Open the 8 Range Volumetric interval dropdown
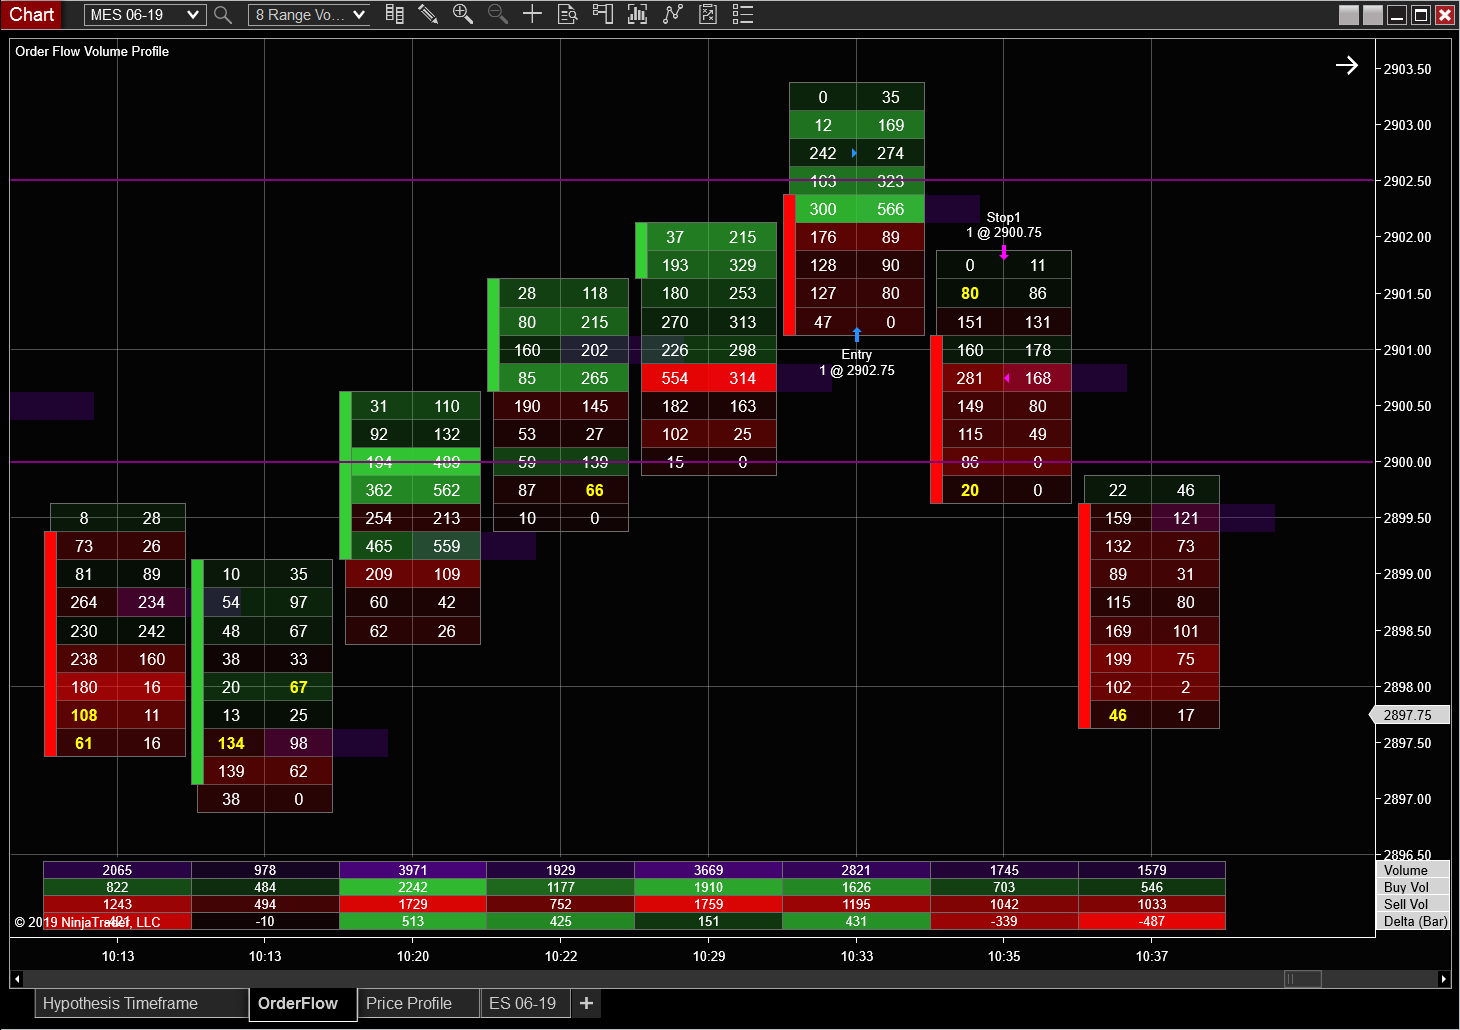 (x=309, y=15)
